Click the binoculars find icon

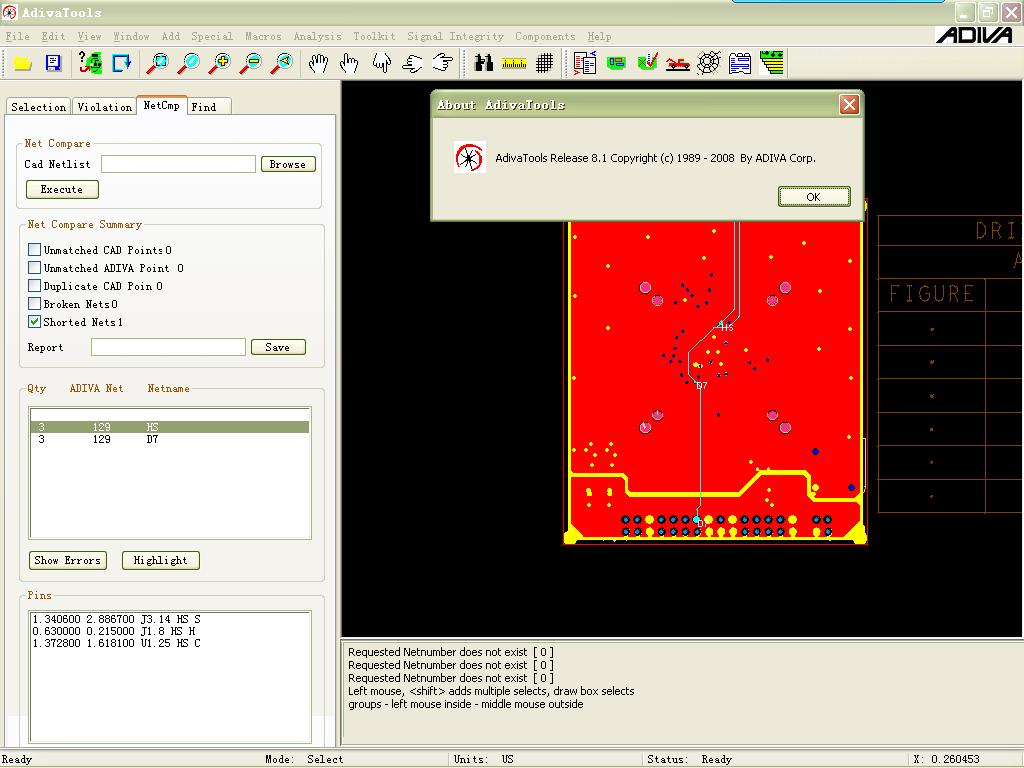click(x=484, y=63)
